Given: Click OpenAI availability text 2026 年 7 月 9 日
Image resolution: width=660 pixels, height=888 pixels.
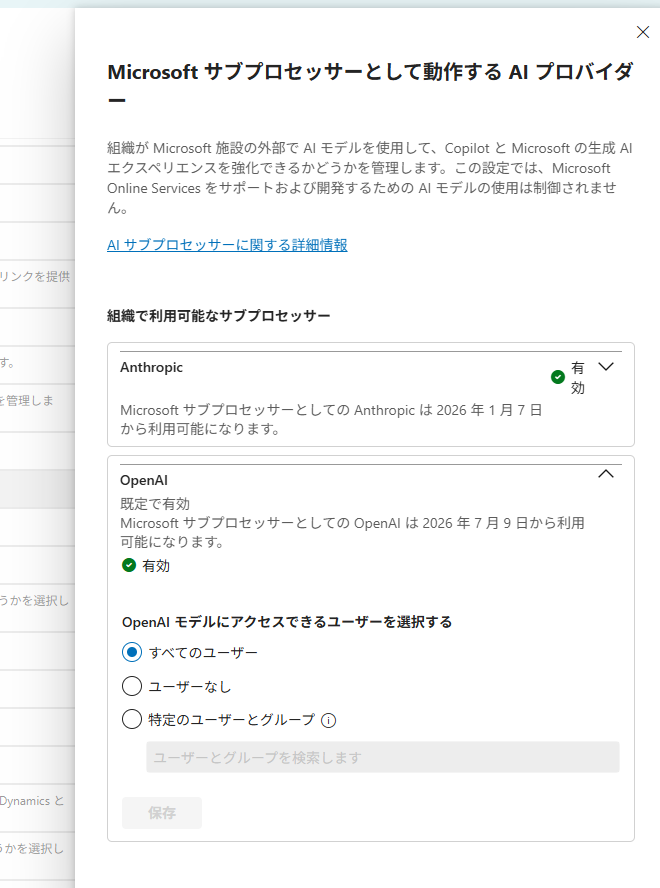Looking at the screenshot, I should pyautogui.click(x=474, y=523).
